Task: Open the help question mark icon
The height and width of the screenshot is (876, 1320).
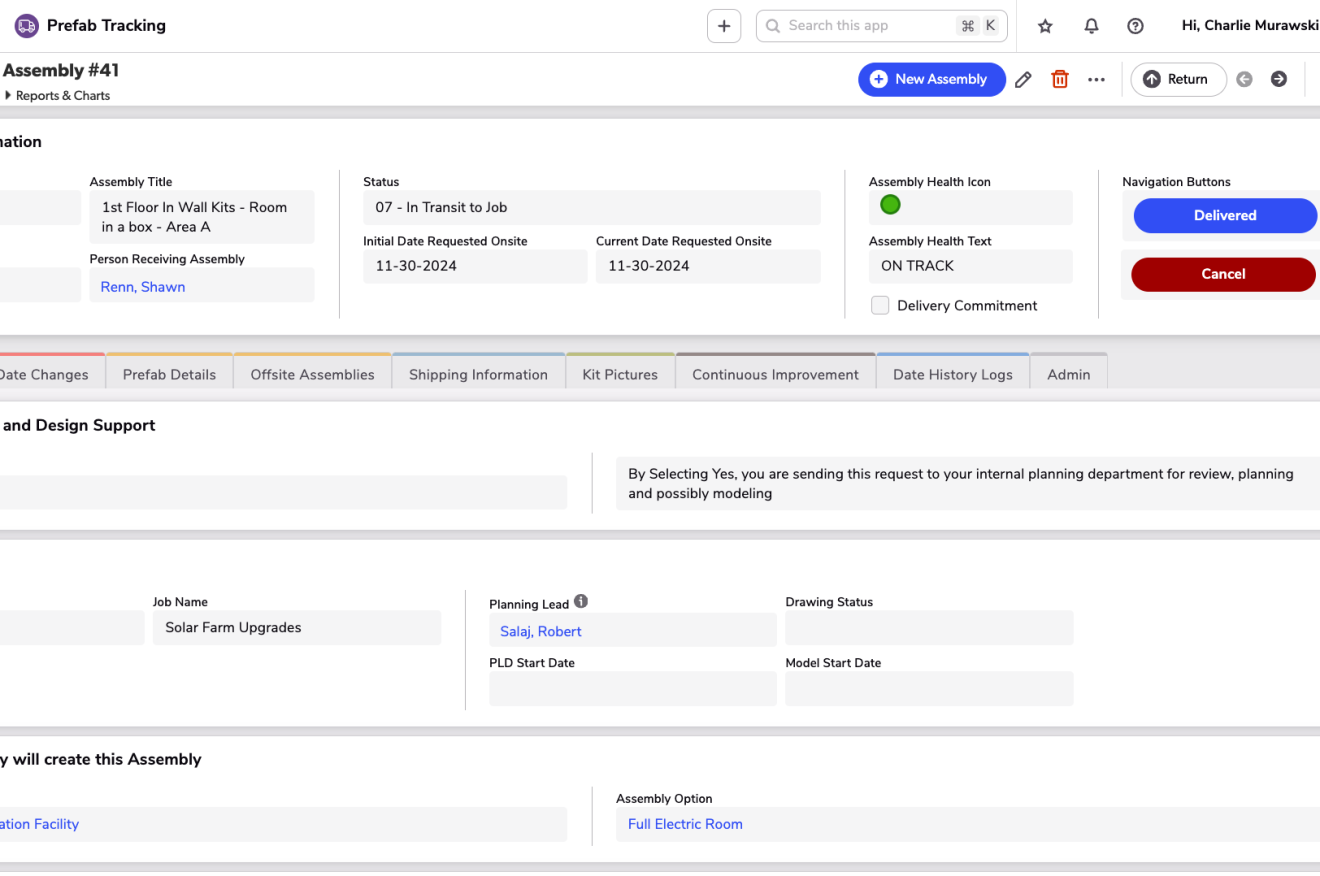Action: [x=1135, y=26]
